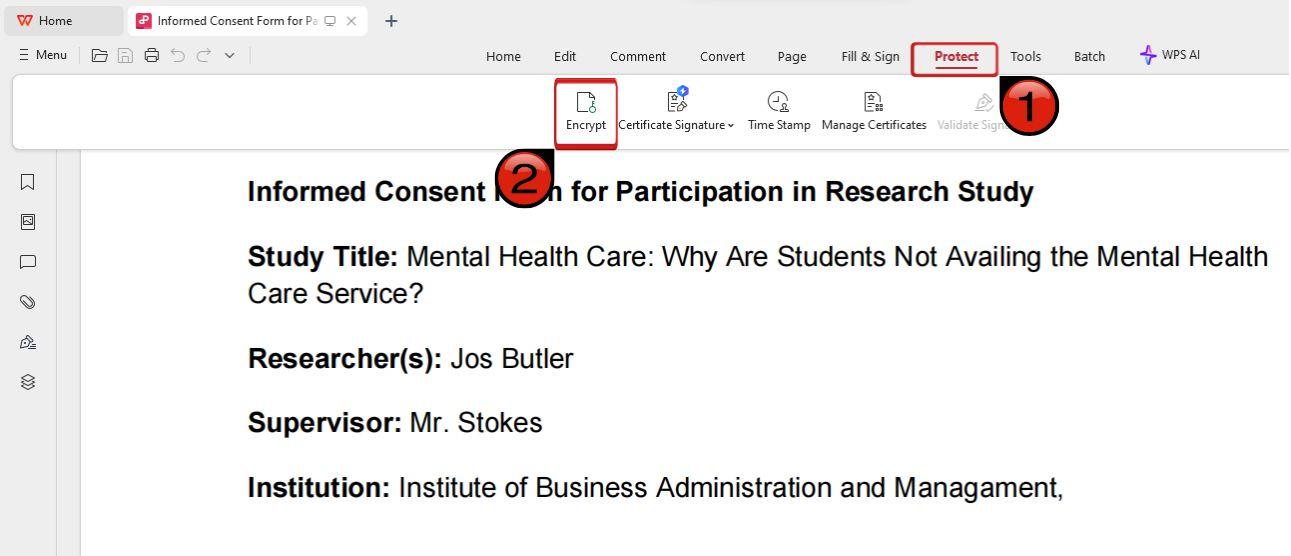The width and height of the screenshot is (1291, 556).
Task: Open Manage Certificates
Action: point(874,111)
